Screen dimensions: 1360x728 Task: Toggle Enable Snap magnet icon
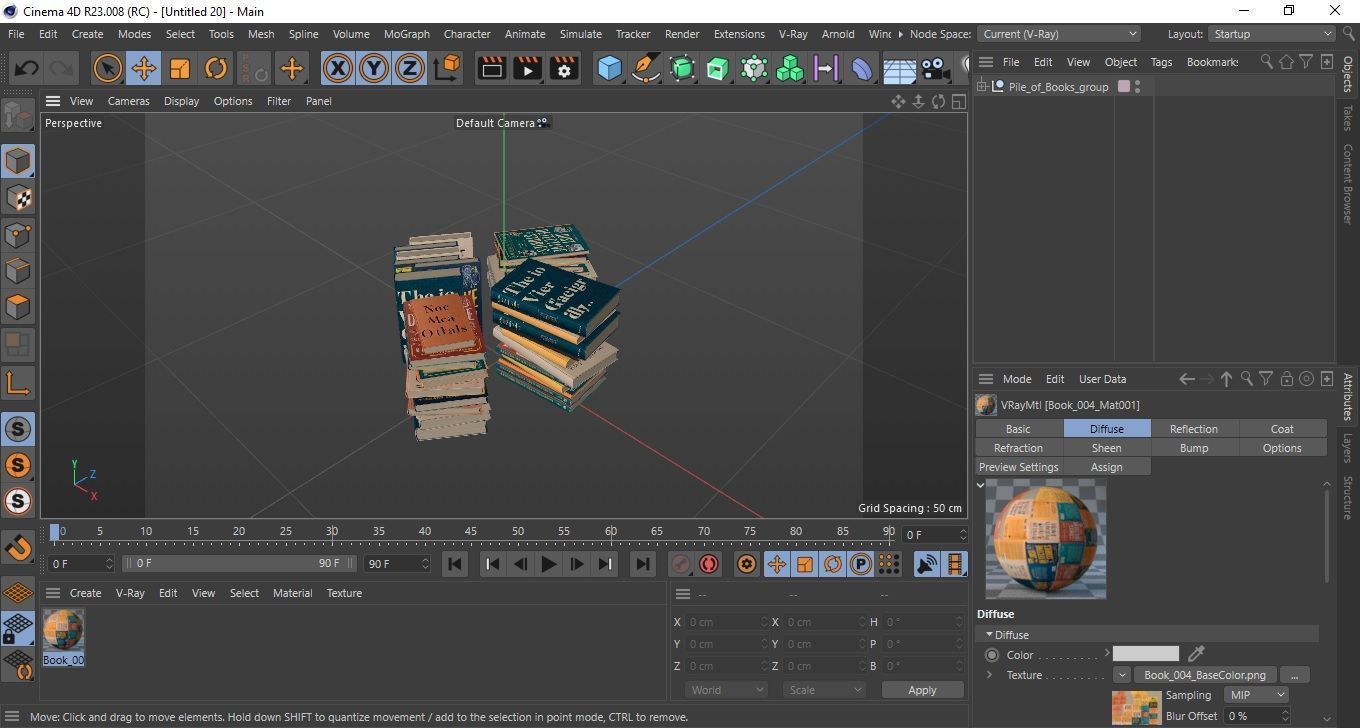(18, 548)
